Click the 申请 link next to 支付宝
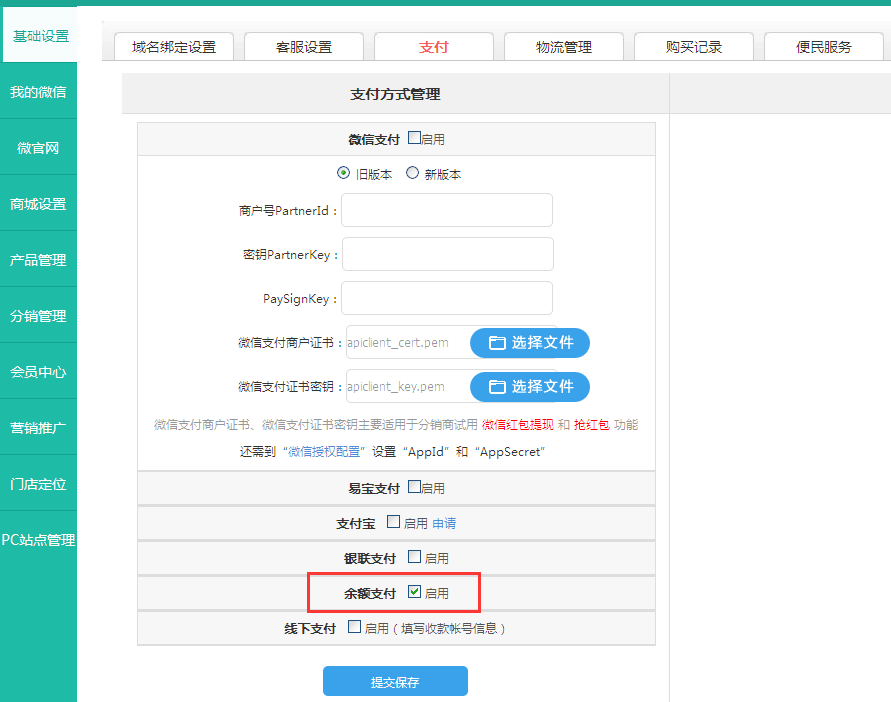Image resolution: width=891 pixels, height=702 pixels. click(x=444, y=523)
